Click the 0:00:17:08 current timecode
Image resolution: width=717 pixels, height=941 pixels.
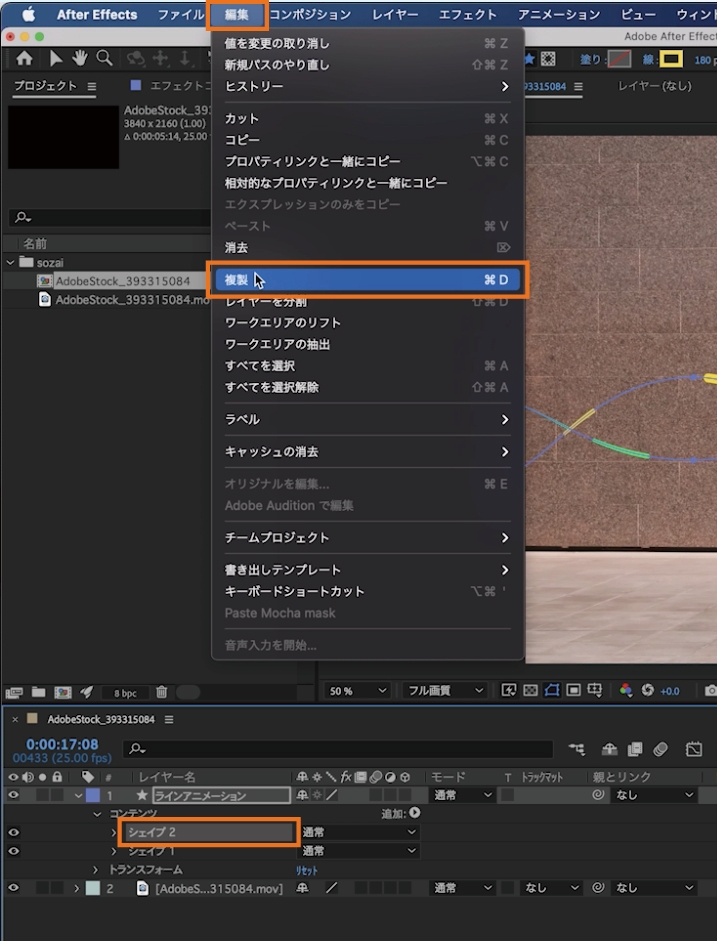point(62,745)
